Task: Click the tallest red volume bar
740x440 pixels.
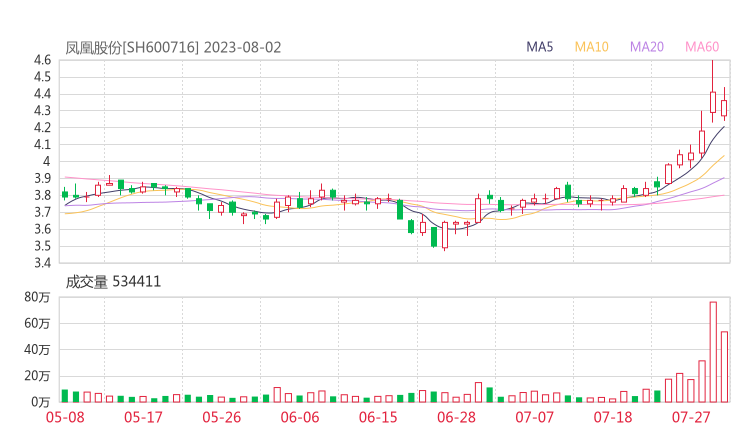Action: click(x=713, y=352)
